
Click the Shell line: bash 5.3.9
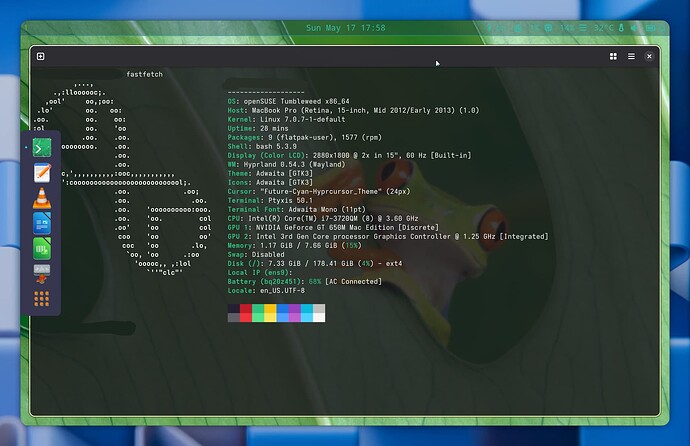point(262,146)
